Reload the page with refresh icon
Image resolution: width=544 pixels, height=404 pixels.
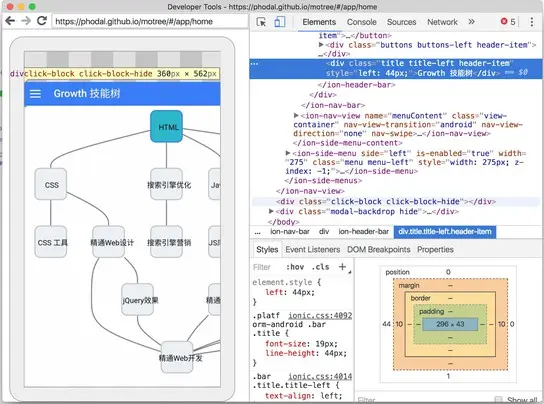(x=42, y=21)
